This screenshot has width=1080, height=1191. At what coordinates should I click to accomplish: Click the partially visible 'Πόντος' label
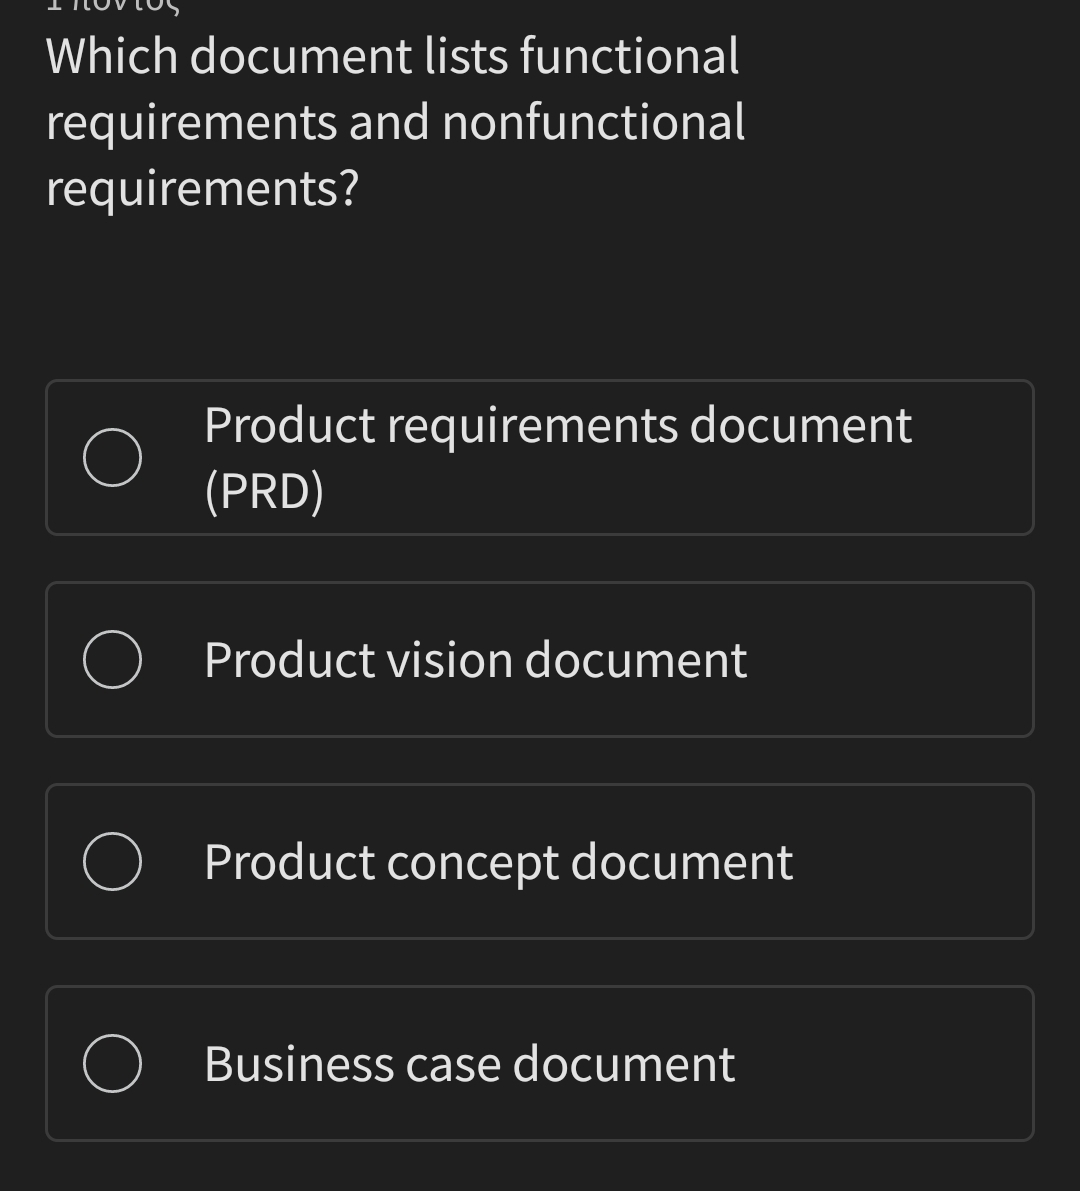pos(110,8)
